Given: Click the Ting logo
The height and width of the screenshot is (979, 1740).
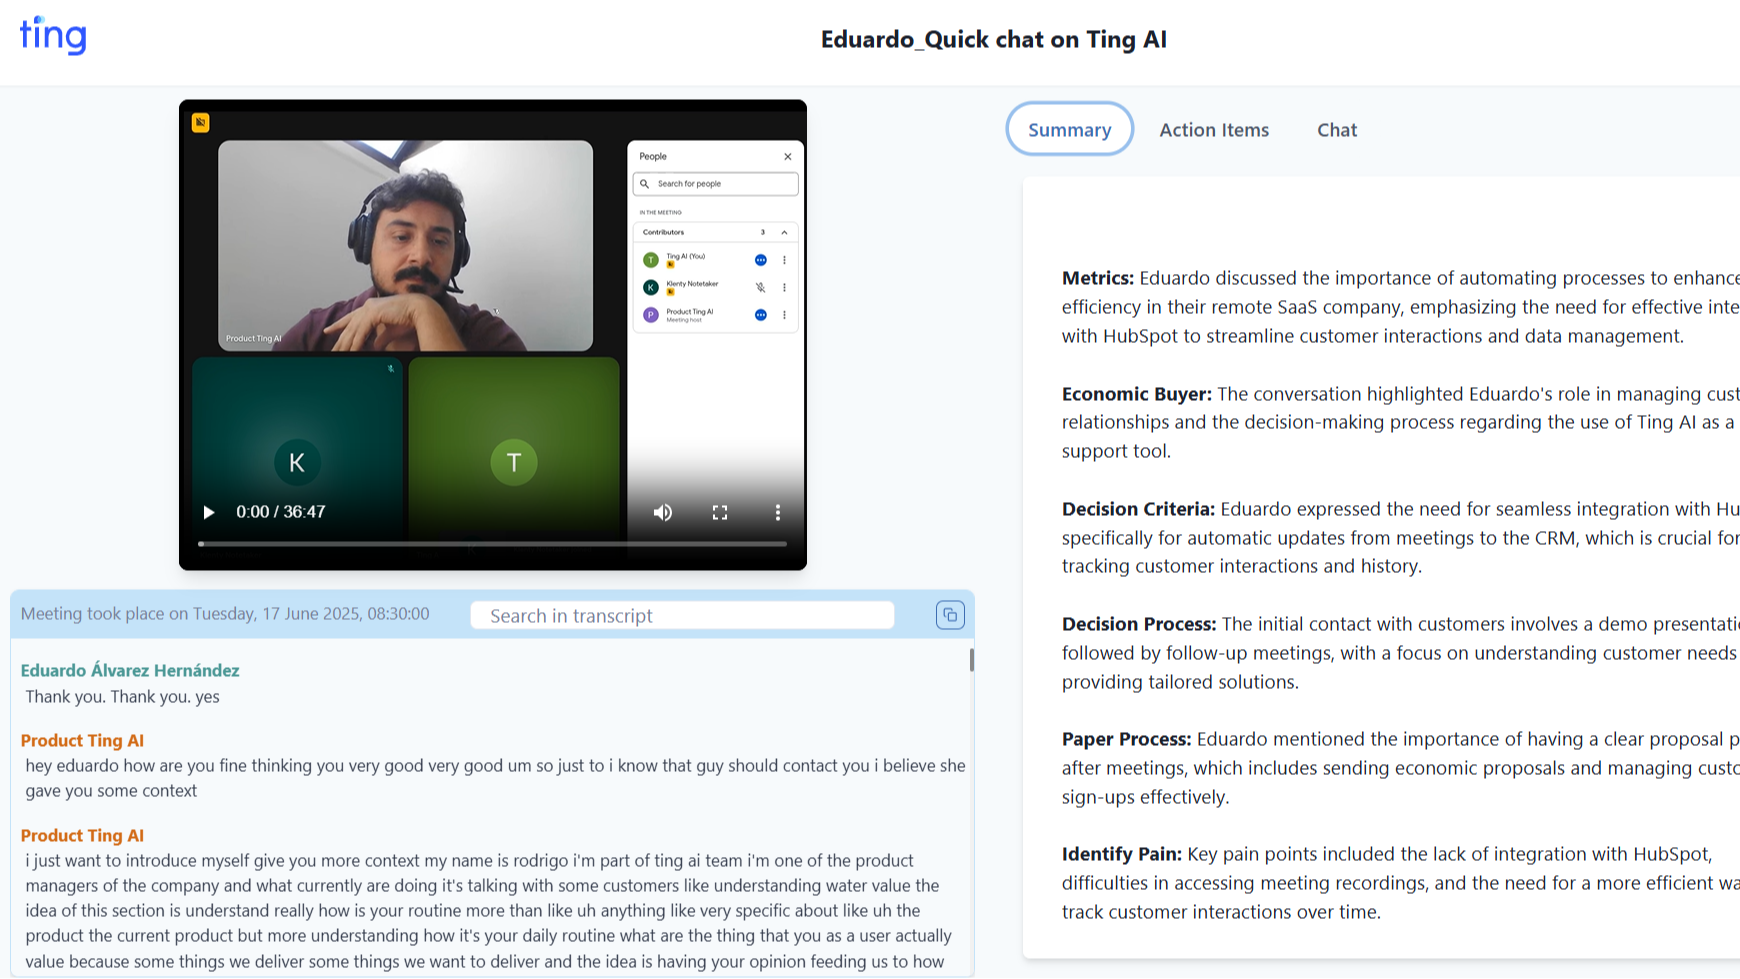Looking at the screenshot, I should point(53,35).
